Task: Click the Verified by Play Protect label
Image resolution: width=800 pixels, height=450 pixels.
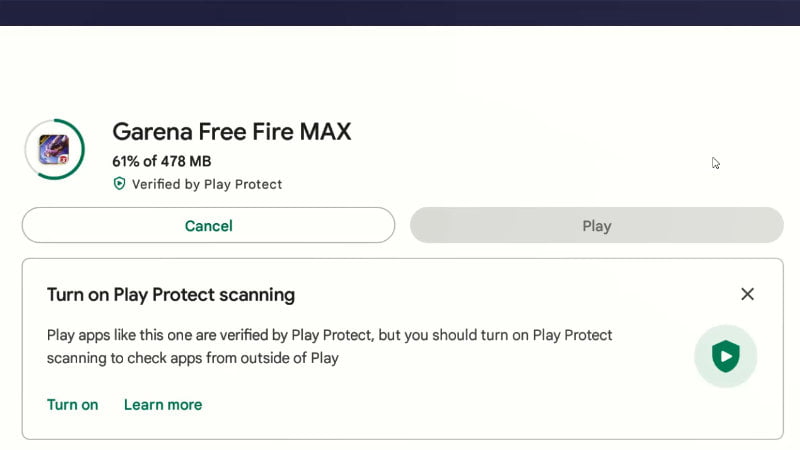Action: pyautogui.click(x=208, y=184)
